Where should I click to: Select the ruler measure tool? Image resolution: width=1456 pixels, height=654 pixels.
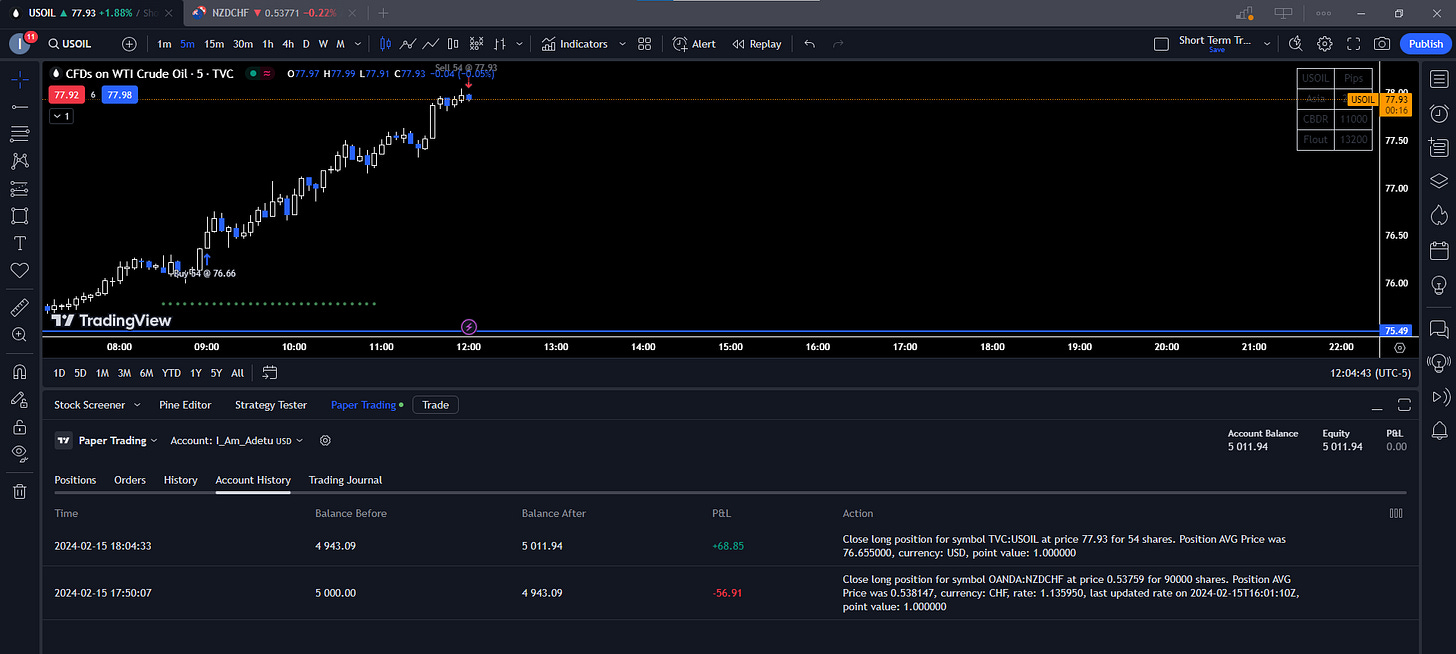(x=19, y=307)
